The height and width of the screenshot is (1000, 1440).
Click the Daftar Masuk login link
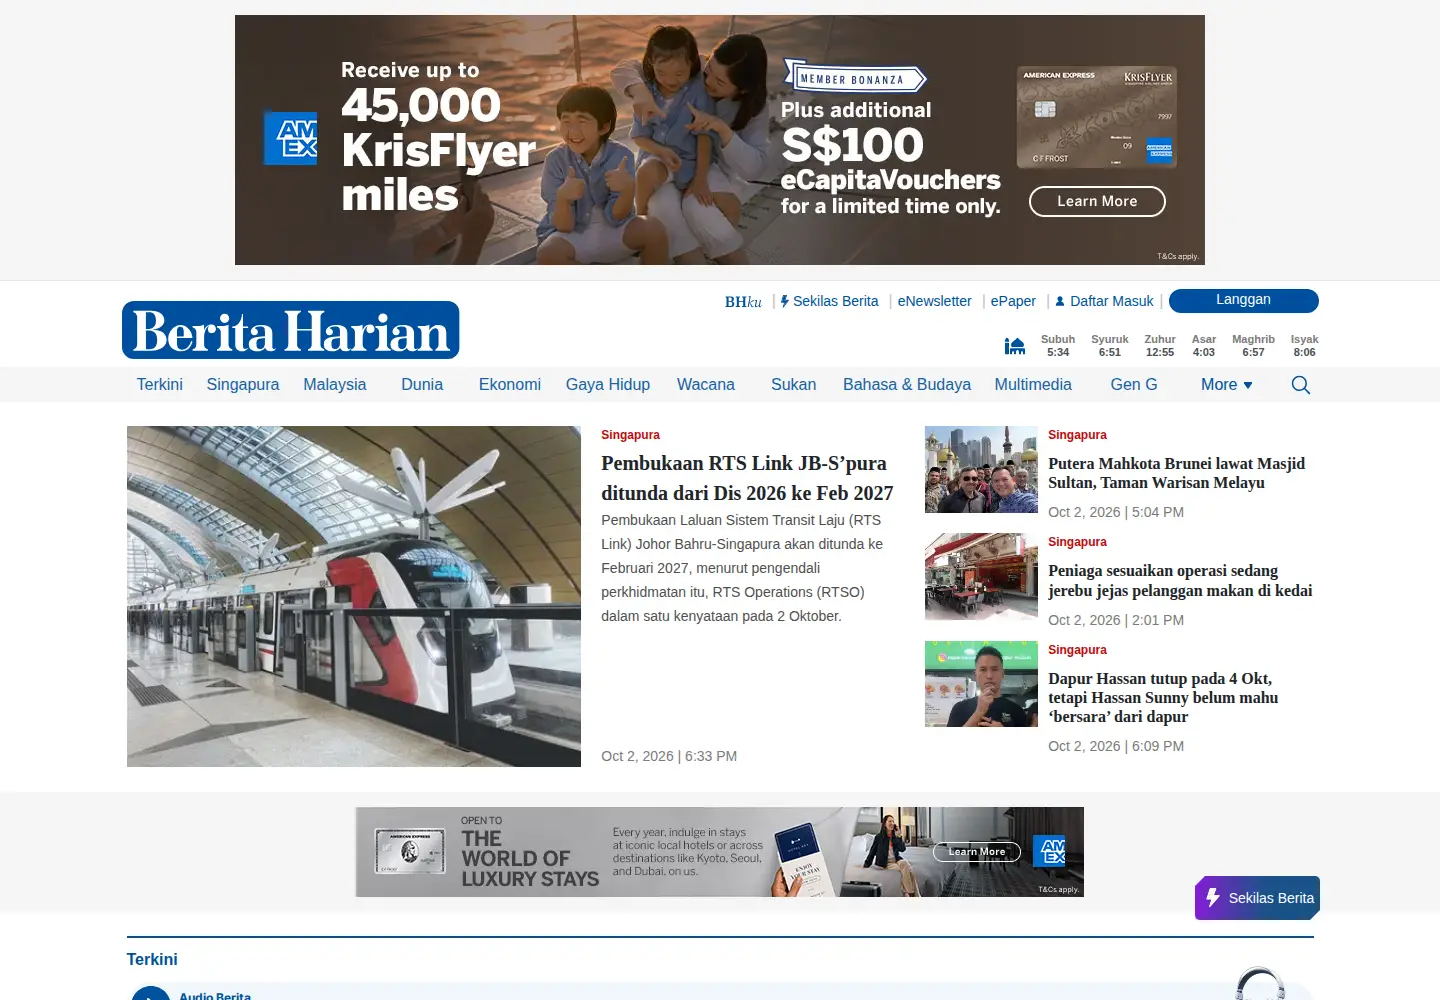(1112, 301)
